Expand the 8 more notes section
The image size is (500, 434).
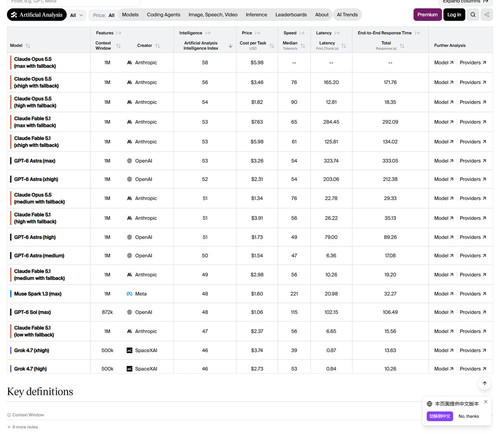pos(23,427)
